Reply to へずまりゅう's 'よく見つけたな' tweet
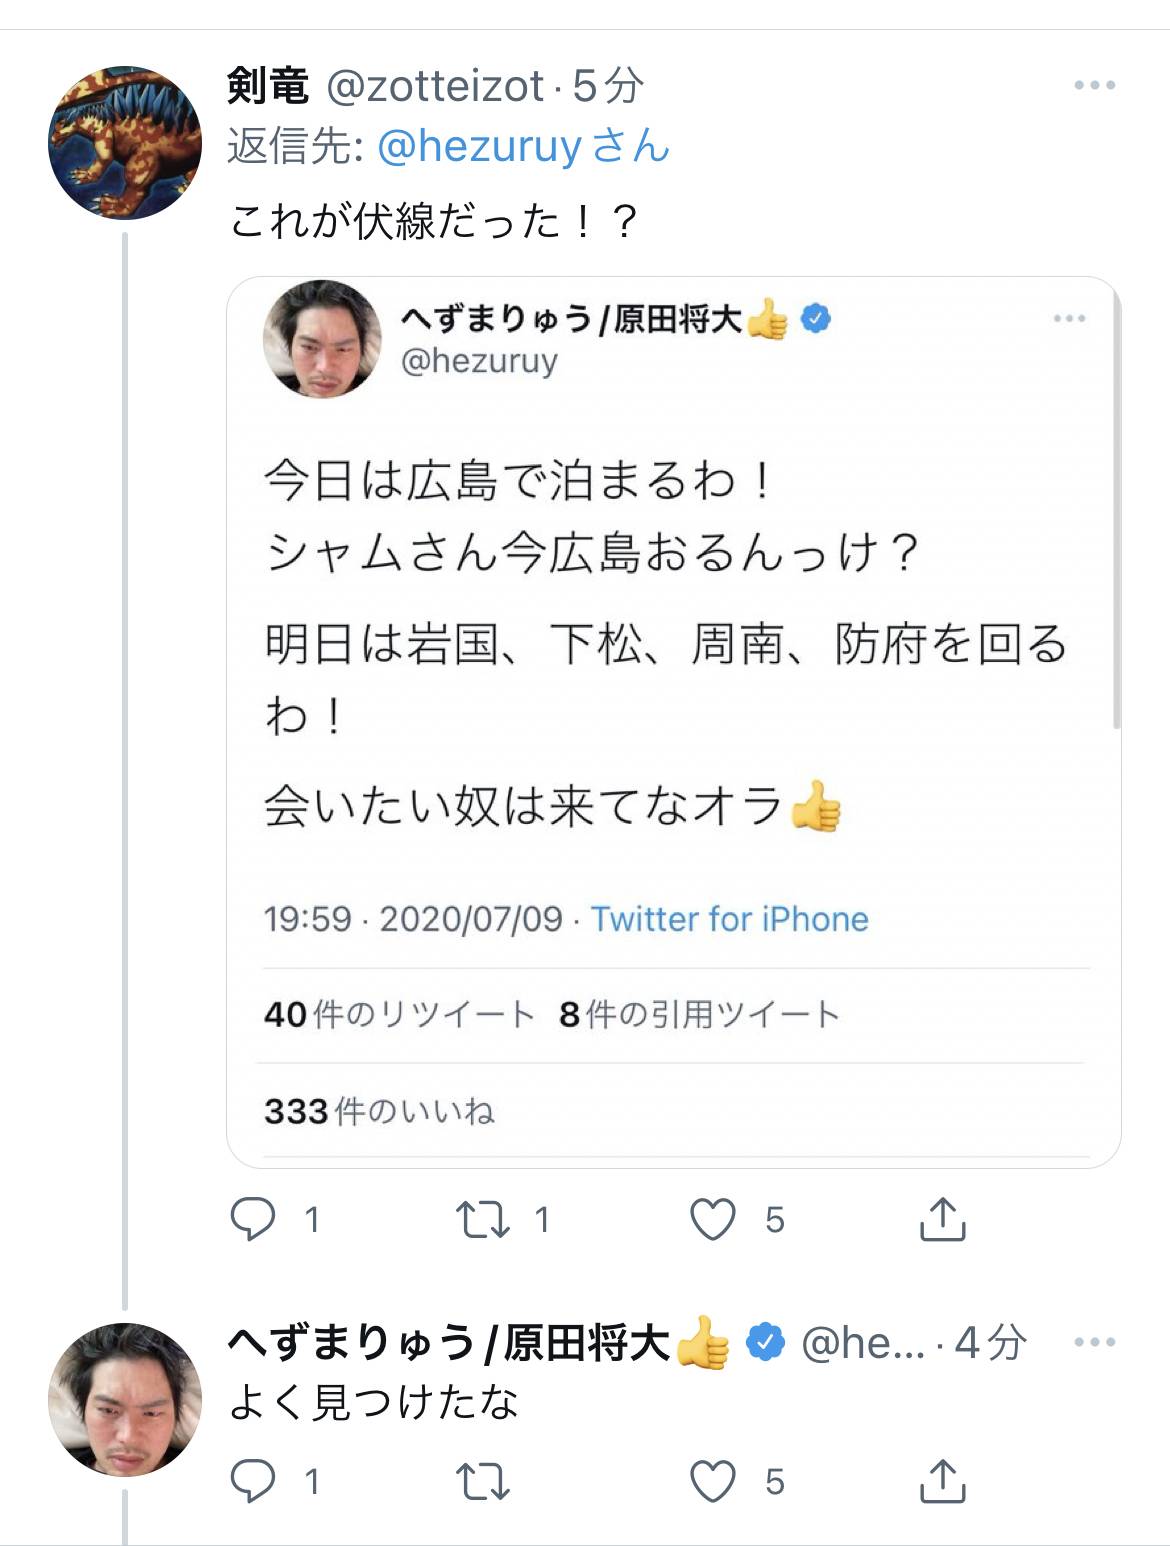1170x1546 pixels. (254, 1481)
